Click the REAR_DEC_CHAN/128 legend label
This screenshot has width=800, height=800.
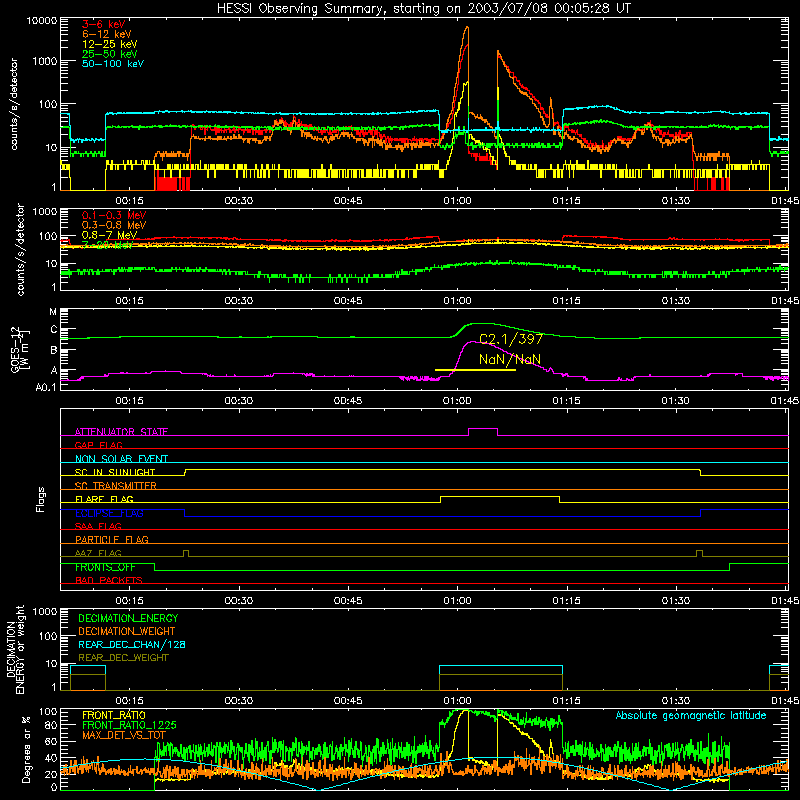point(132,645)
